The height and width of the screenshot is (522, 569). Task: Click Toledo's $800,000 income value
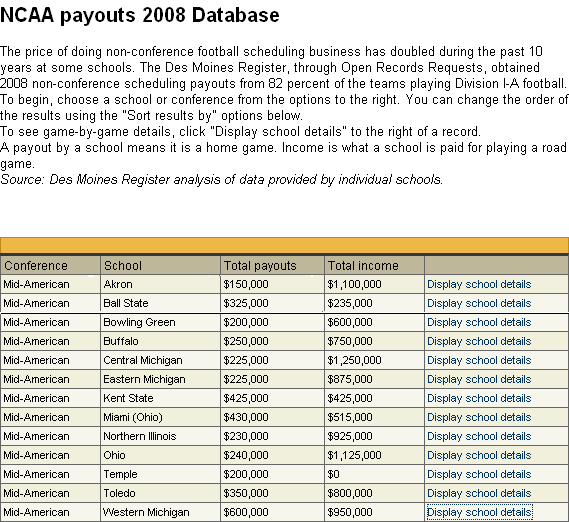pos(350,493)
